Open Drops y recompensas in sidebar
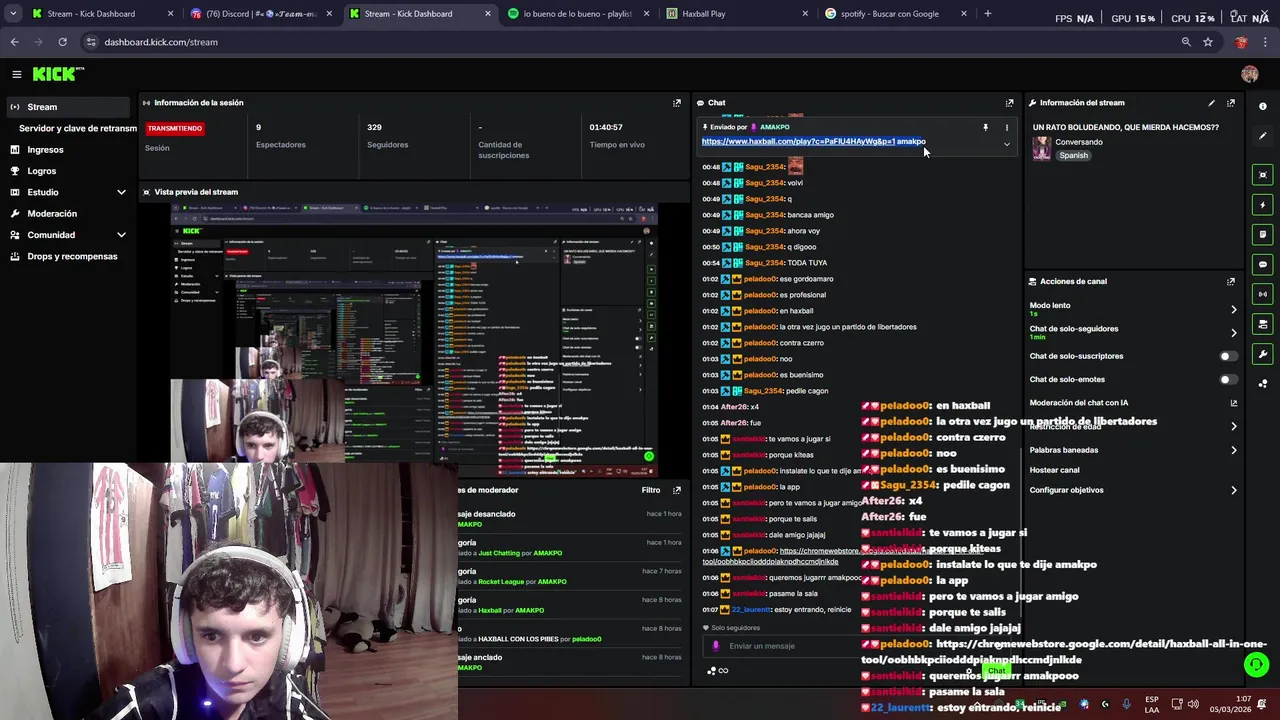This screenshot has width=1280, height=720. pyautogui.click(x=66, y=257)
